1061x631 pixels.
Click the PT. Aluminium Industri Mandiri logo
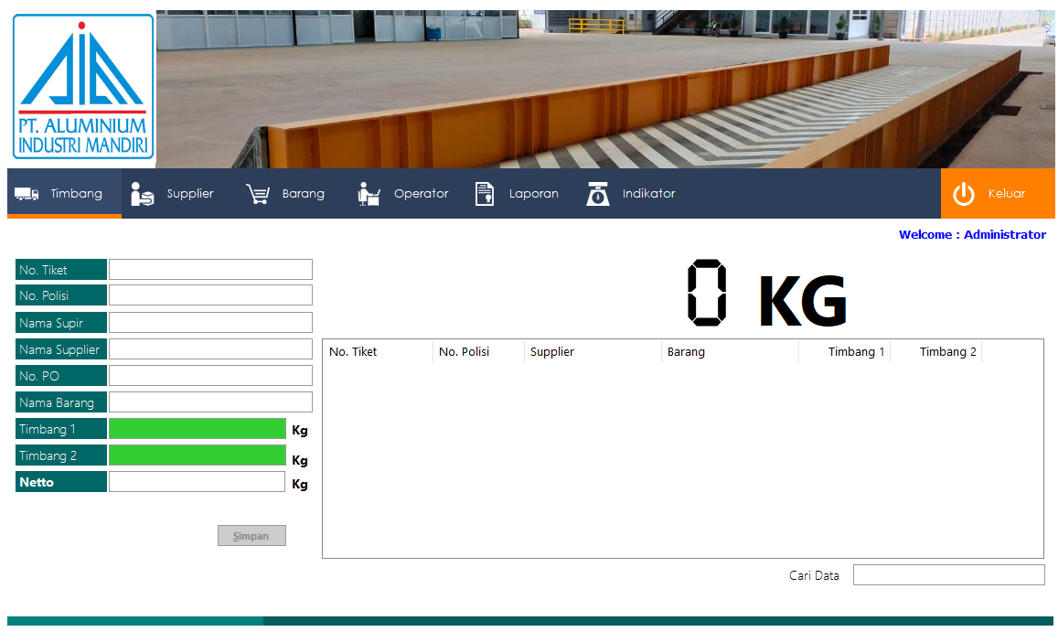pos(83,87)
